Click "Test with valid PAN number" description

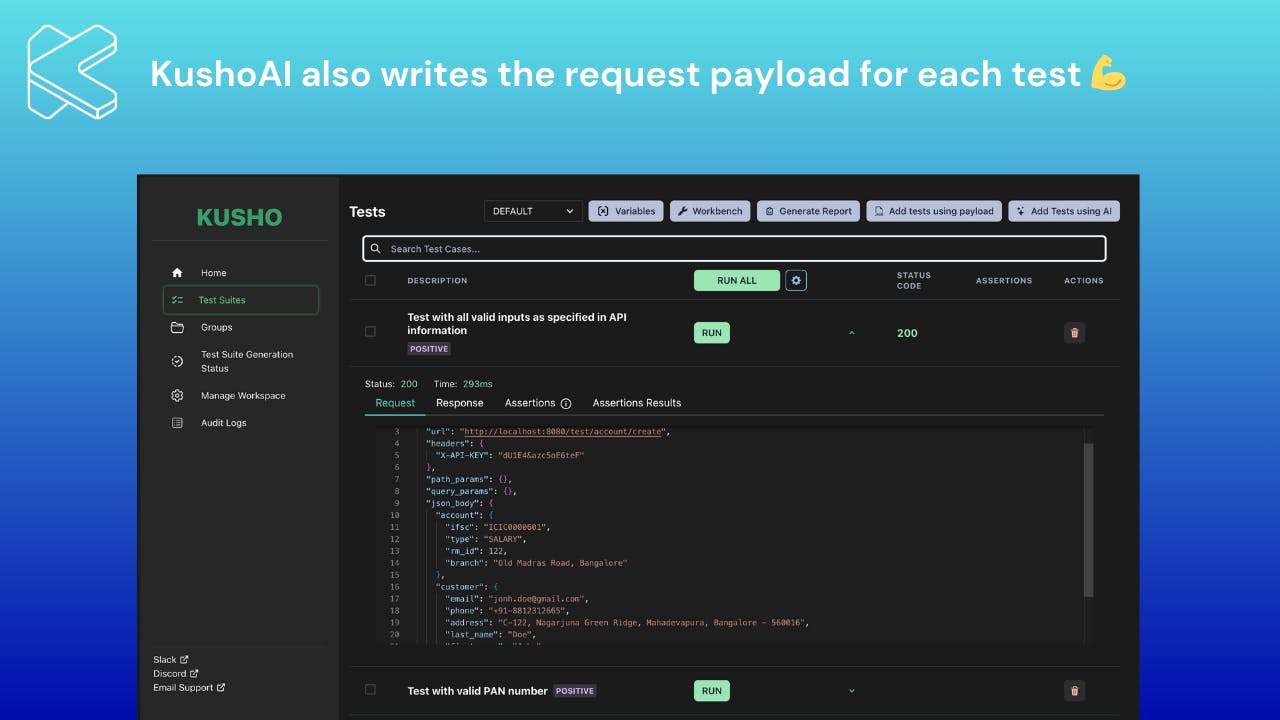tap(477, 691)
